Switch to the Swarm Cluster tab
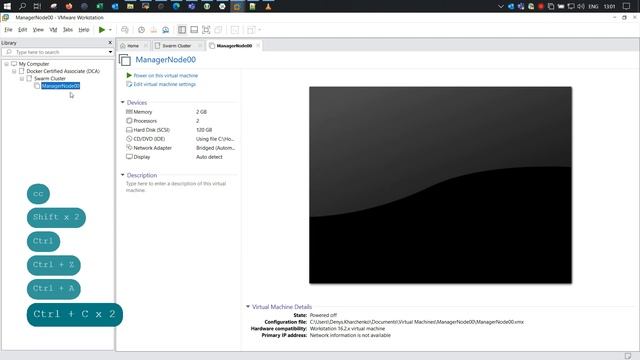640x360 pixels. click(176, 46)
